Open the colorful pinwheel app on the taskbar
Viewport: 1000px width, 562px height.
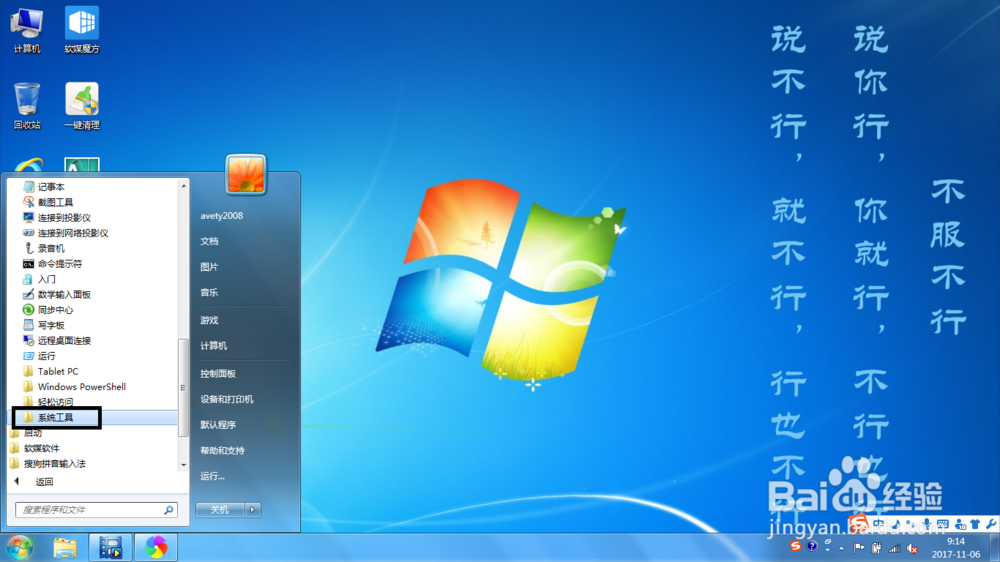(156, 547)
